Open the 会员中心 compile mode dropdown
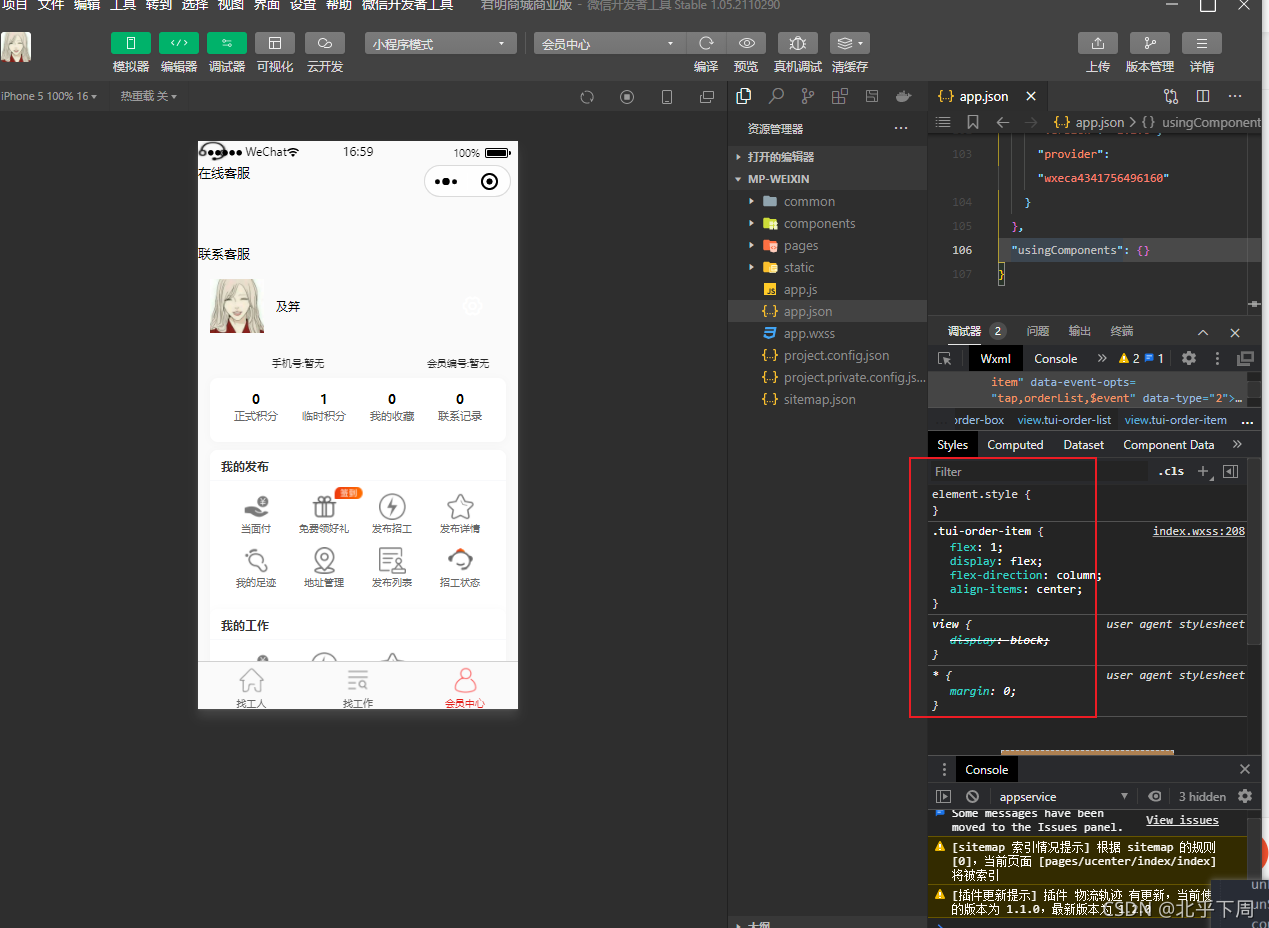The width and height of the screenshot is (1269, 928). [609, 44]
